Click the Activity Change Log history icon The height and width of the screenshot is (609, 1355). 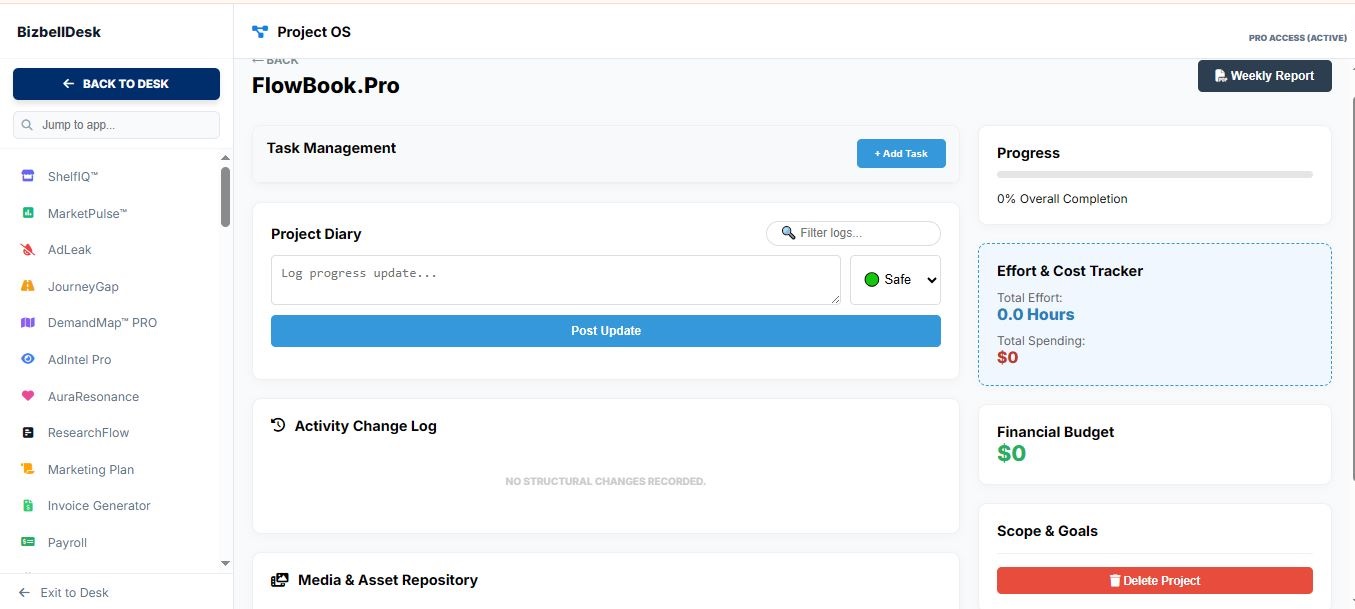tap(277, 424)
